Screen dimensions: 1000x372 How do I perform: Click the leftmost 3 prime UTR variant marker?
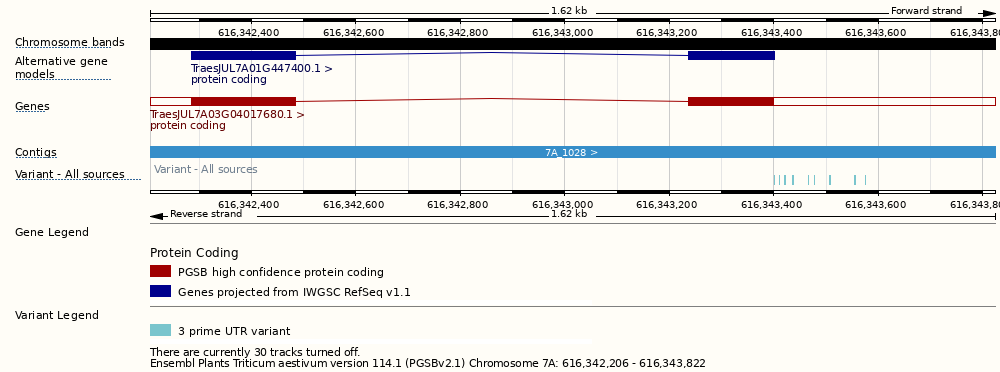pos(774,180)
